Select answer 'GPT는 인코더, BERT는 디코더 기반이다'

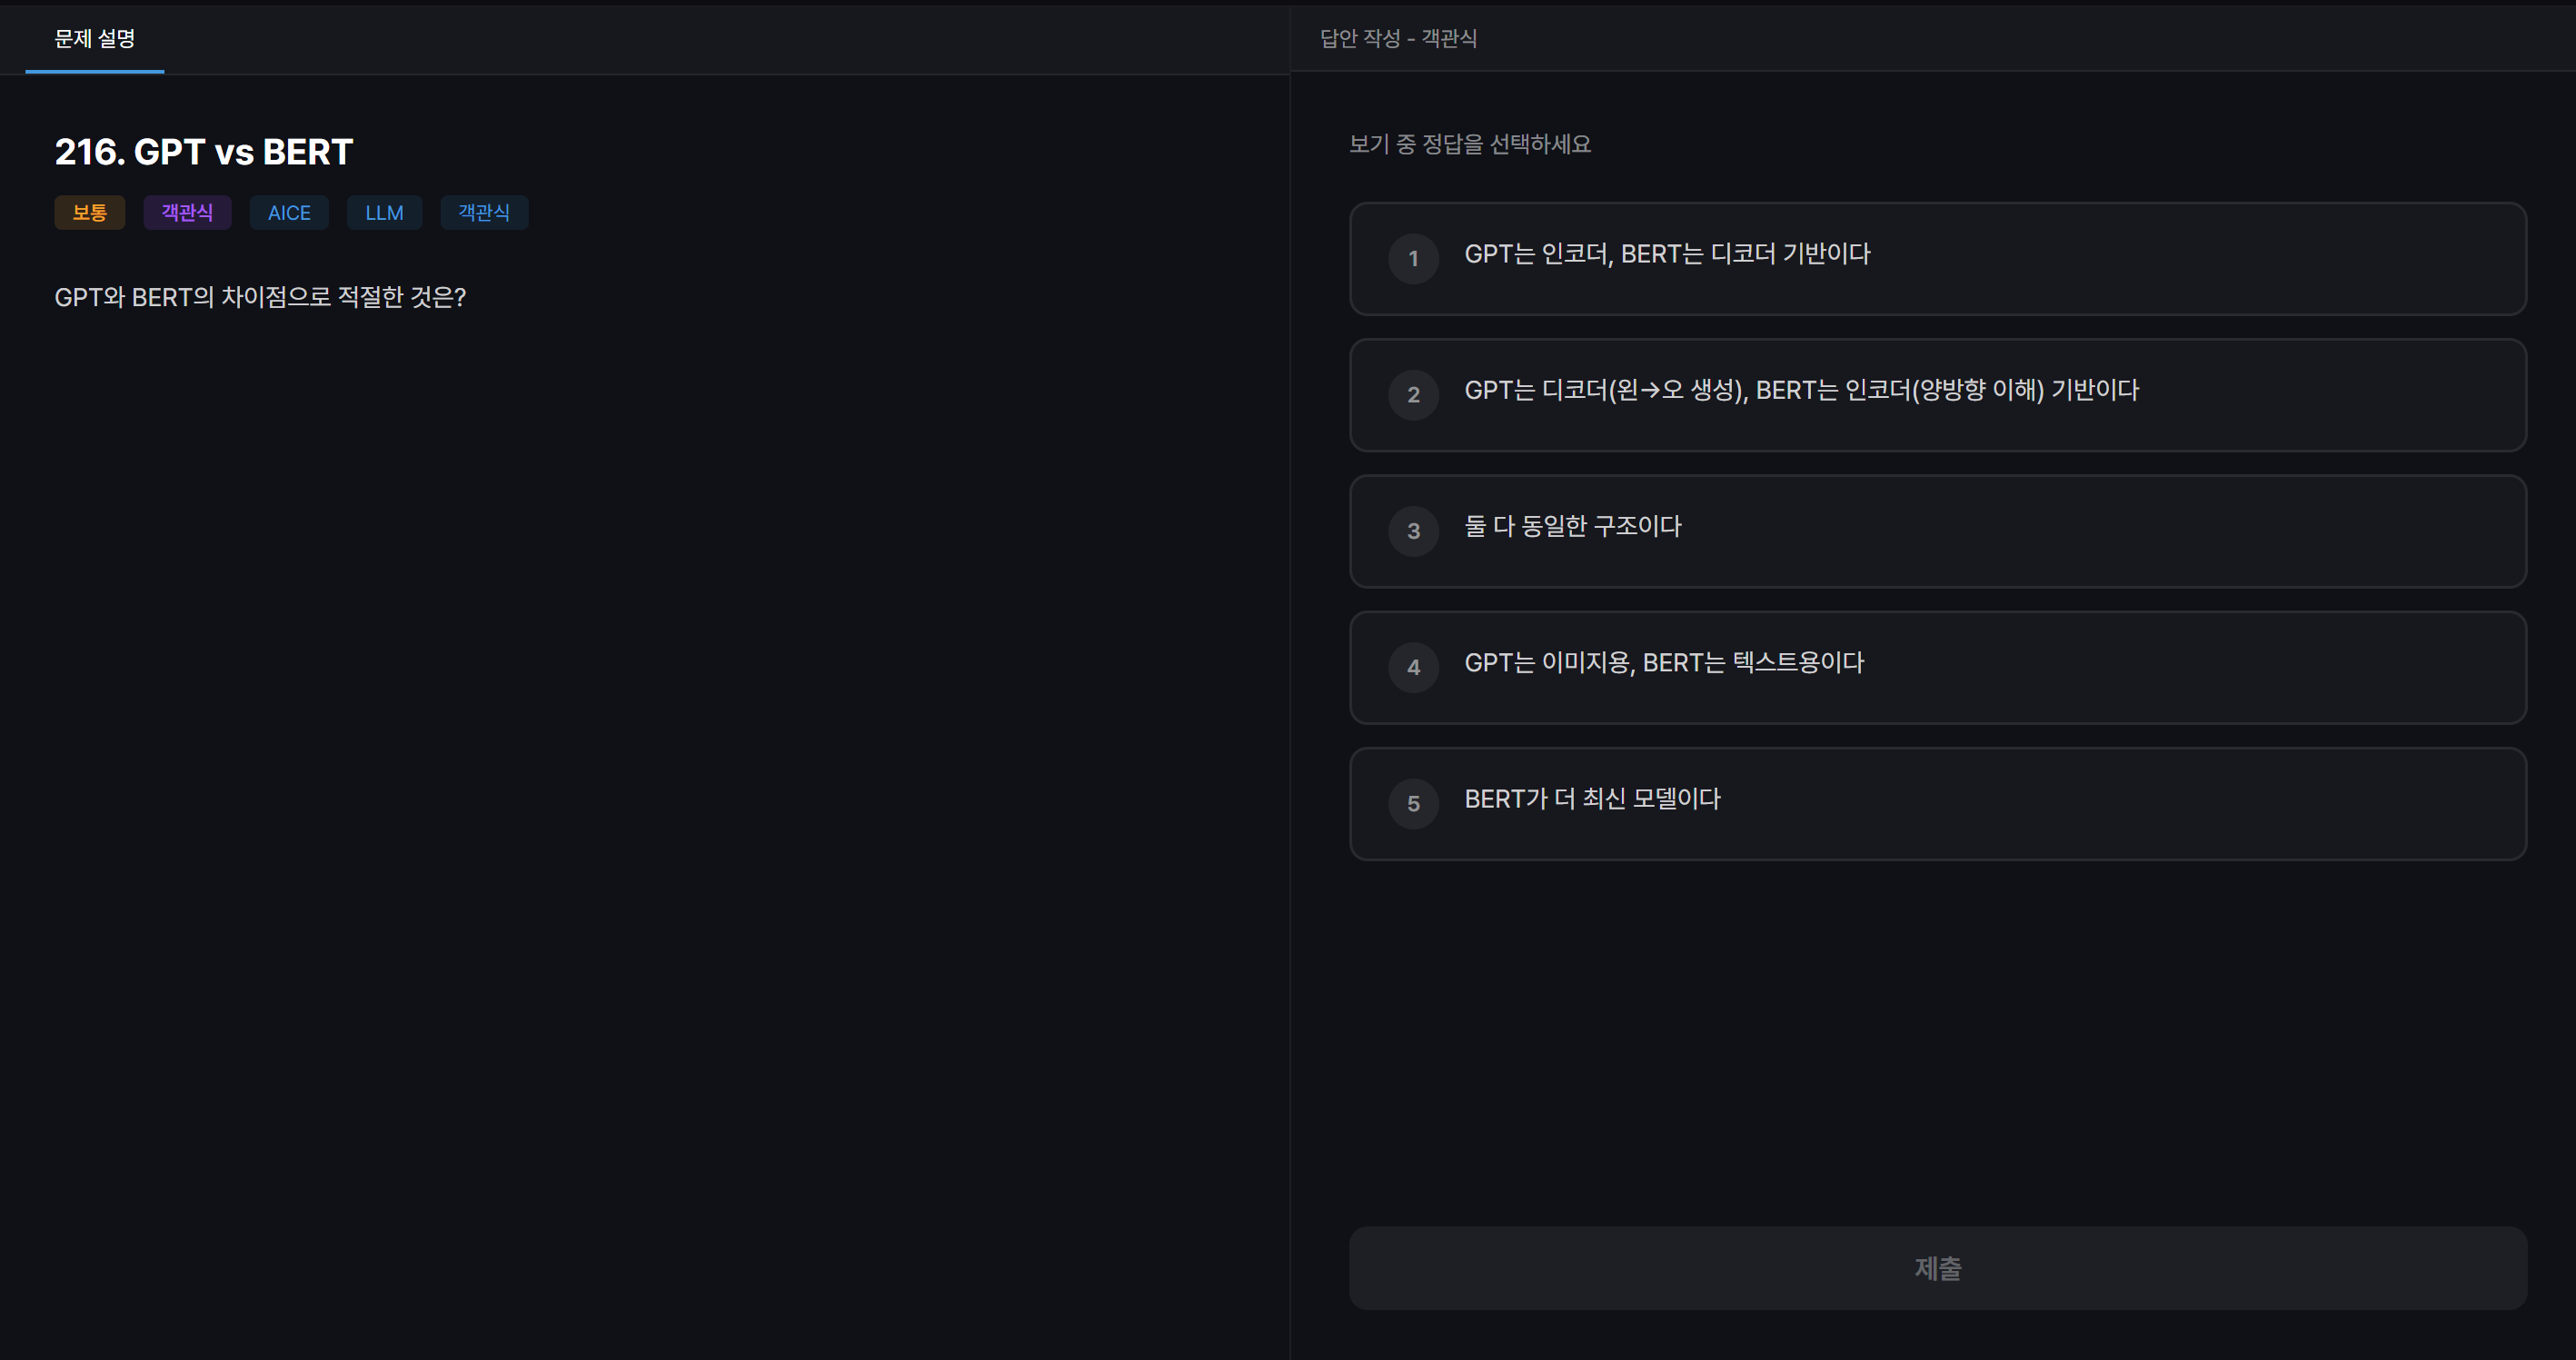tap(1937, 259)
